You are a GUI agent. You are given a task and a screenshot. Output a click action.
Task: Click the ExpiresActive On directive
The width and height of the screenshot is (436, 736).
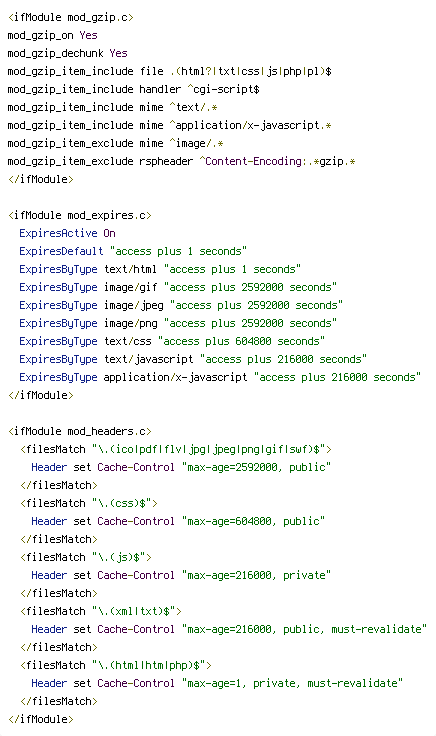click(x=68, y=233)
